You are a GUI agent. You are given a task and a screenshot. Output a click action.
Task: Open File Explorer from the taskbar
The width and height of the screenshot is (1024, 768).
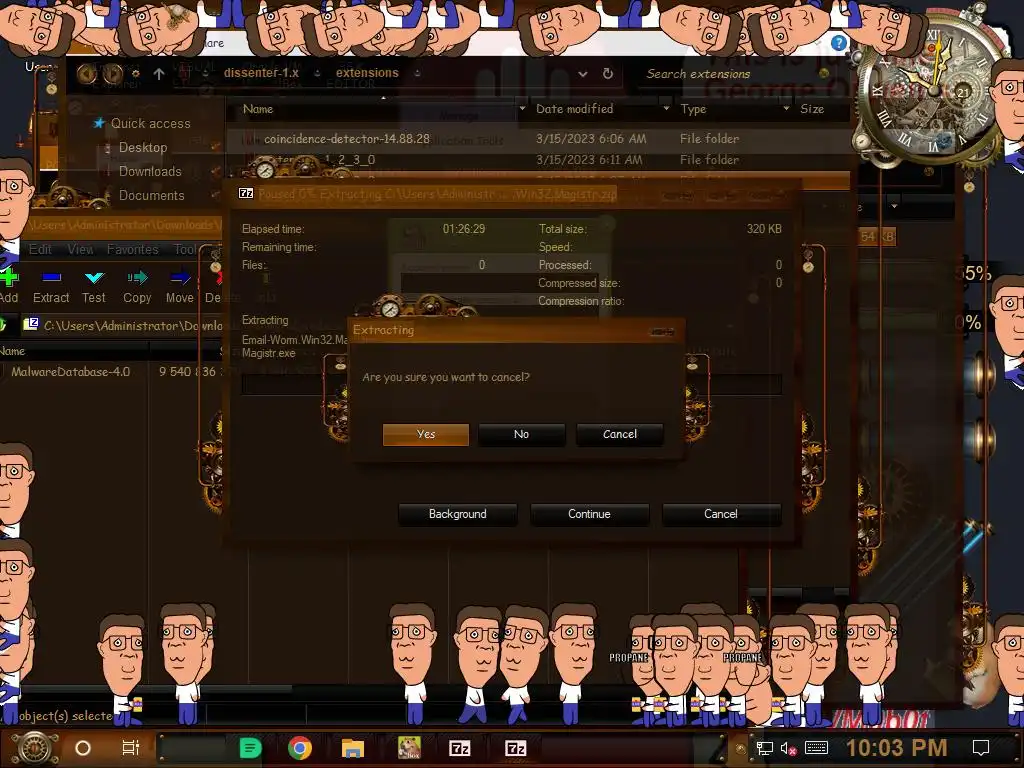click(x=352, y=748)
